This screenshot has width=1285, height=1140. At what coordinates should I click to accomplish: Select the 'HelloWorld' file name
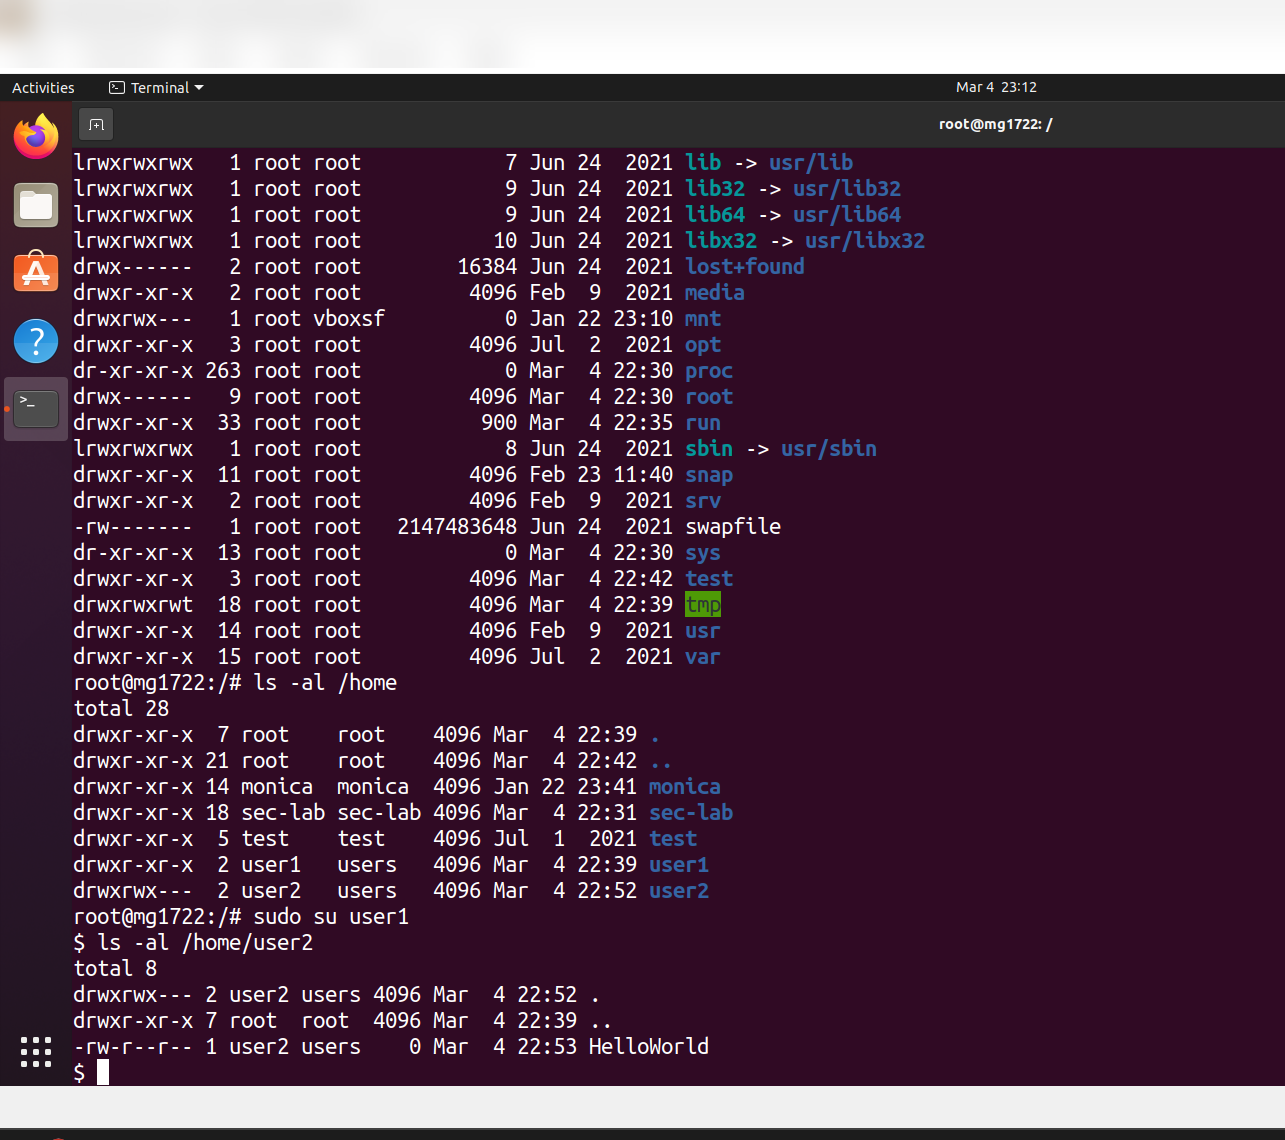pyautogui.click(x=649, y=1047)
